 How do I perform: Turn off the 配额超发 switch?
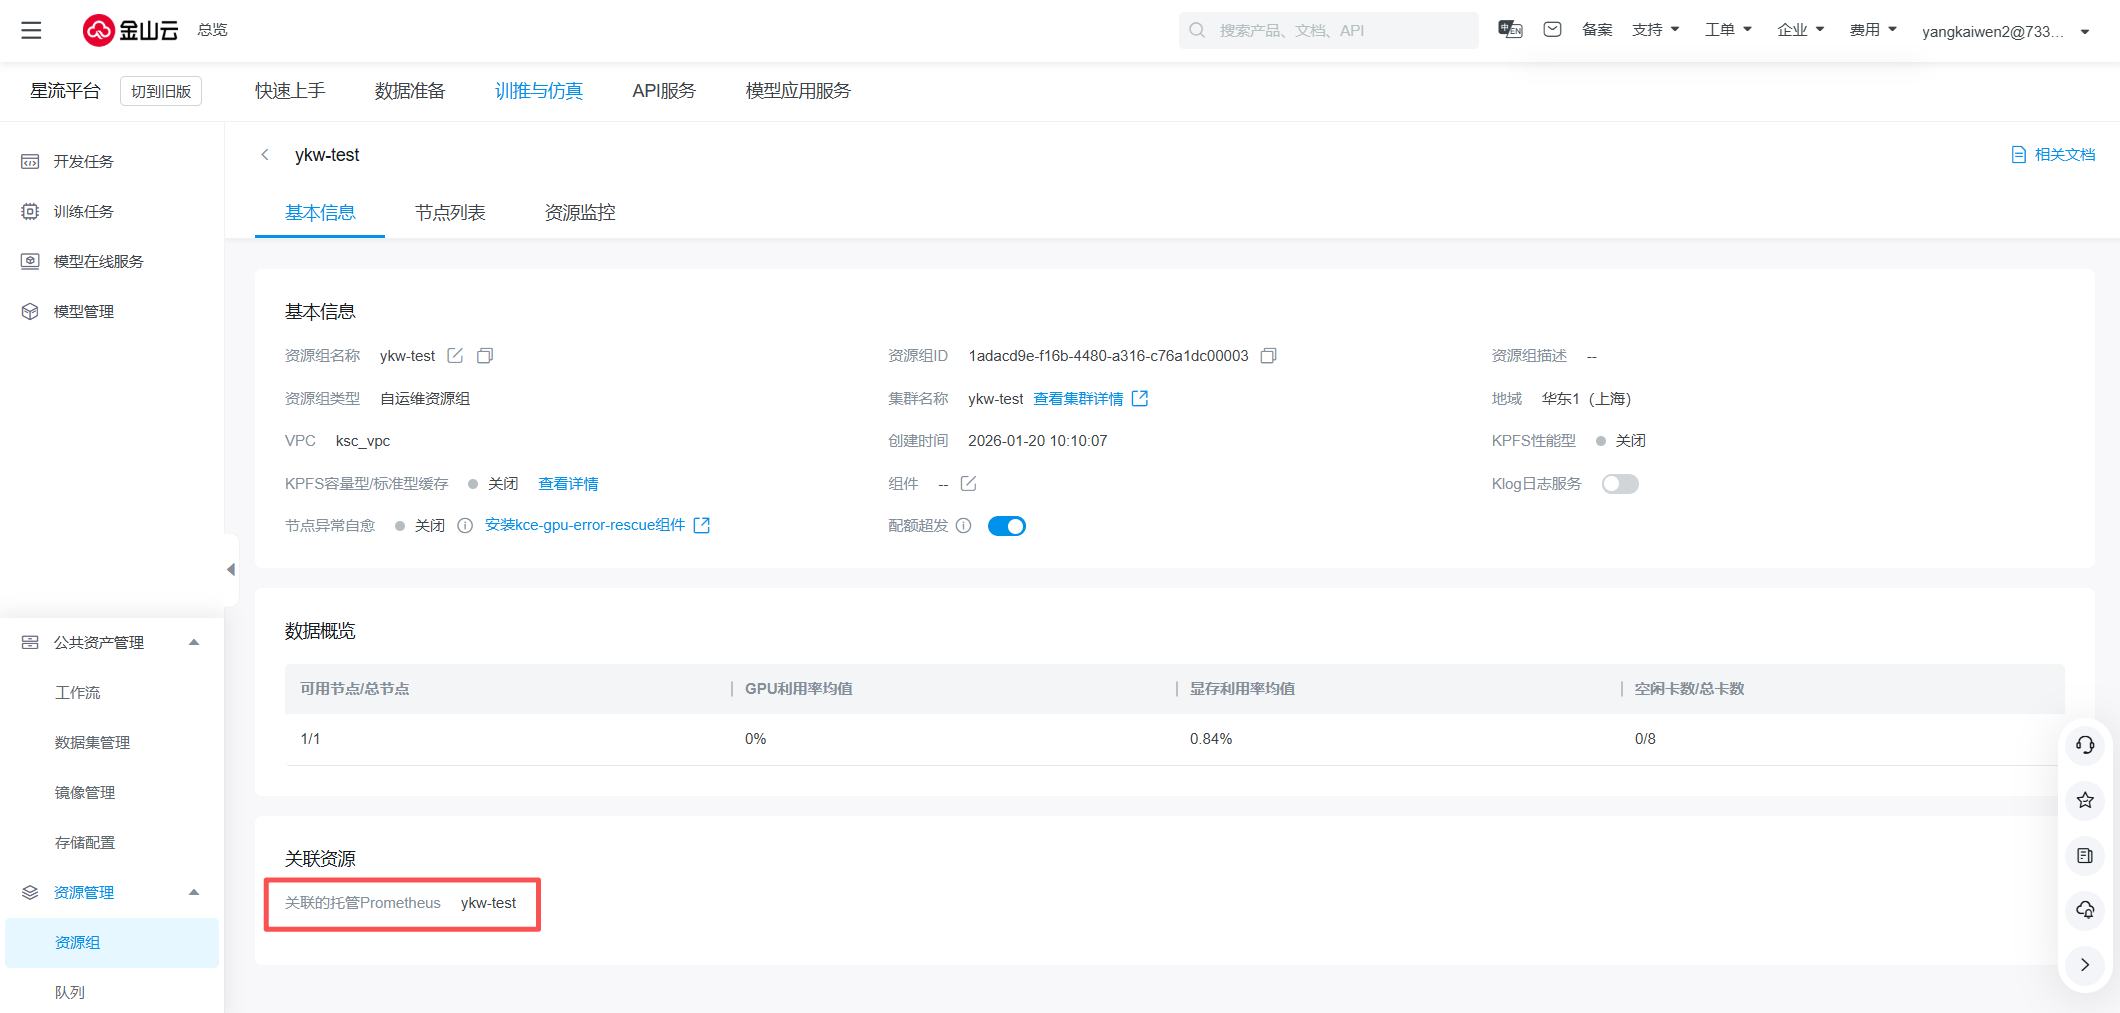tap(1006, 526)
